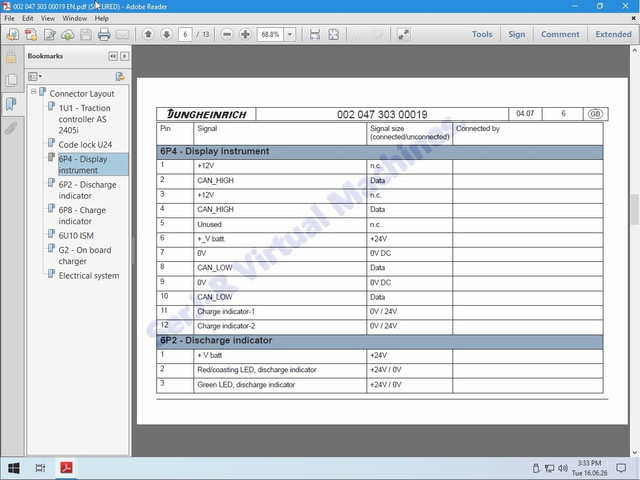Close document with menu bar X
640x480 pixels.
click(x=633, y=18)
